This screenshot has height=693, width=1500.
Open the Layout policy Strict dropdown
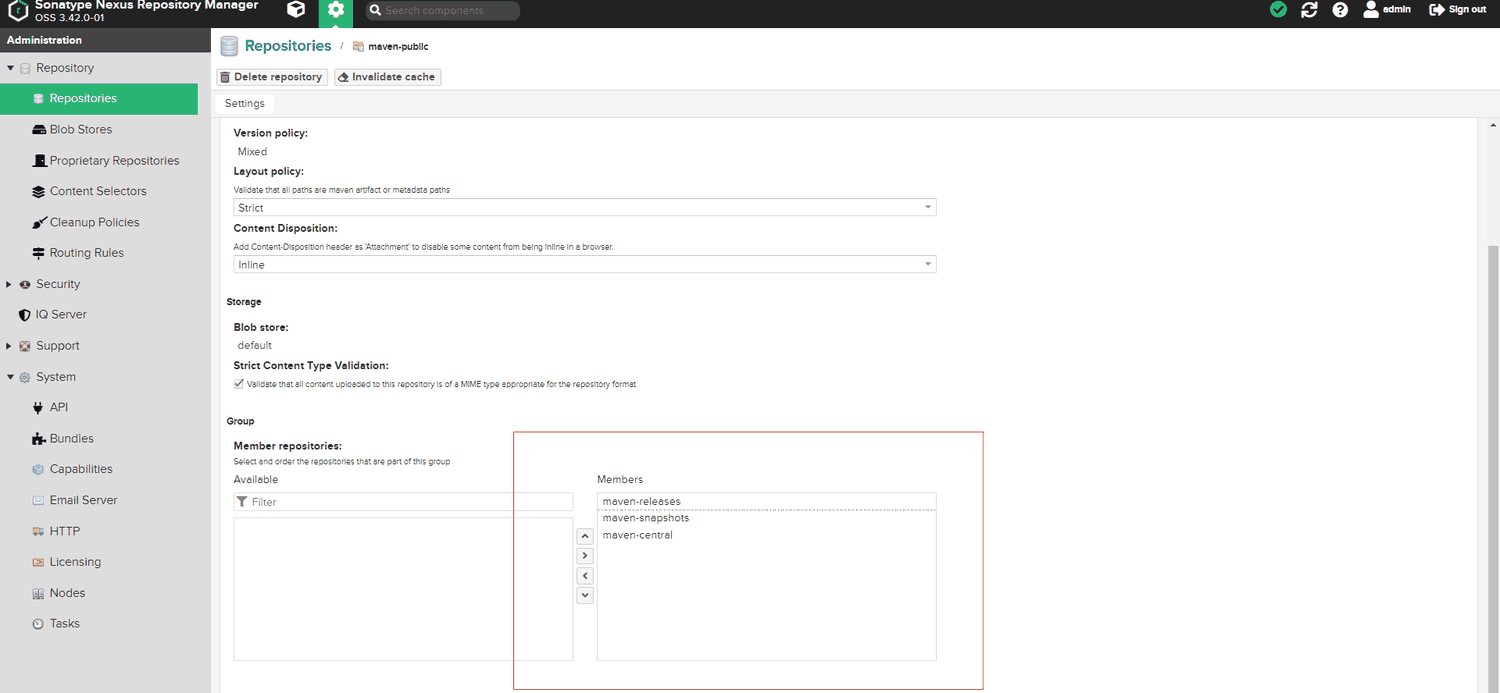[x=585, y=208]
